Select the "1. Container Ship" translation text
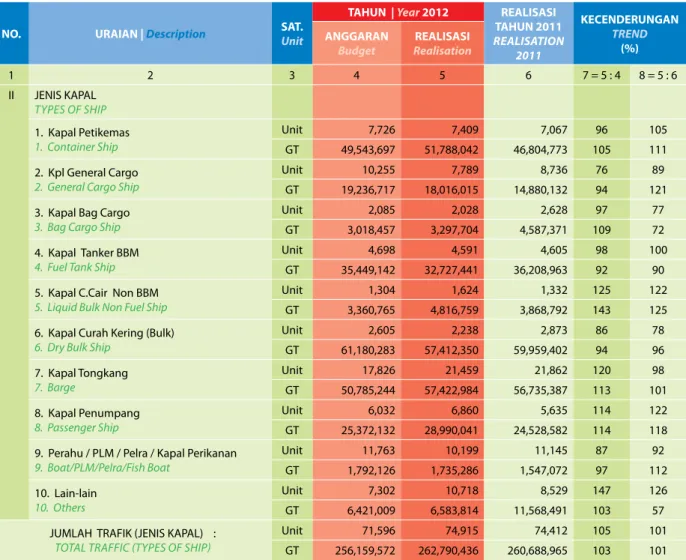This screenshot has width=686, height=560. pyautogui.click(x=77, y=147)
